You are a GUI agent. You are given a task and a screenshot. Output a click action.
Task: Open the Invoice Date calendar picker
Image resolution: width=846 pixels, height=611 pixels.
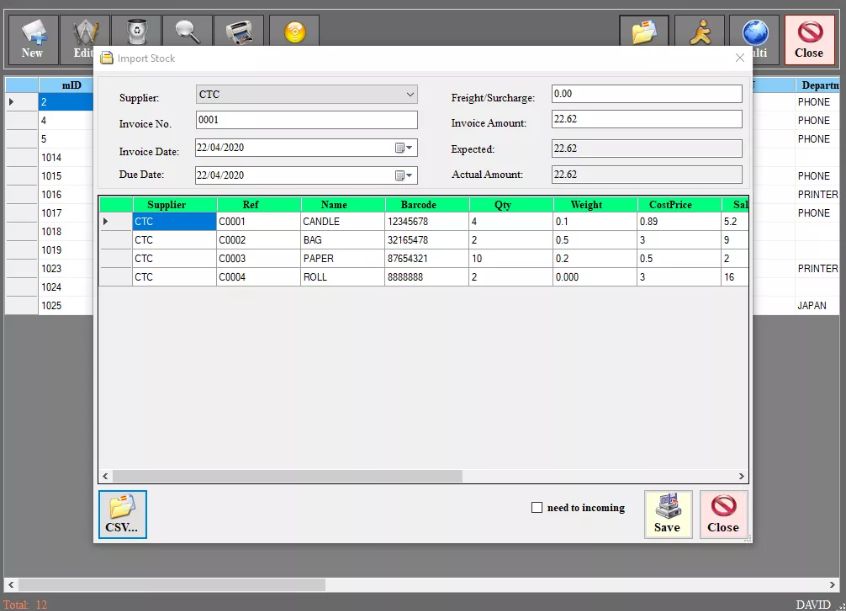point(403,148)
